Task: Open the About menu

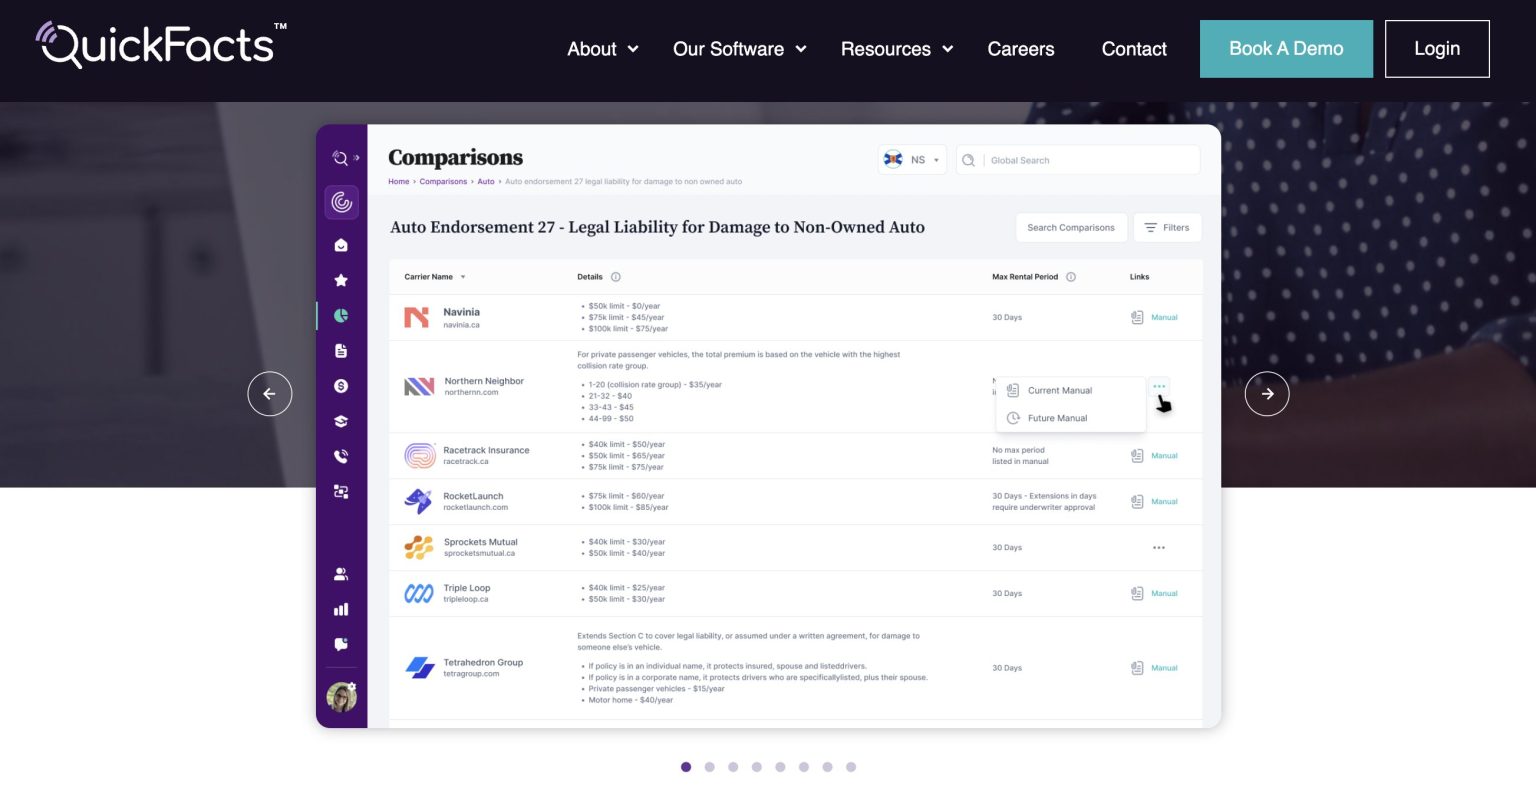Action: 602,49
